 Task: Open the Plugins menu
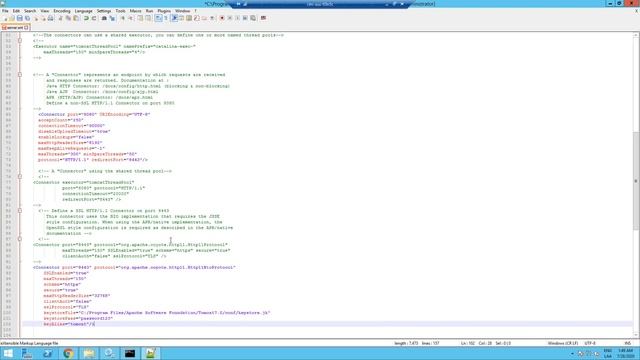tap(164, 11)
